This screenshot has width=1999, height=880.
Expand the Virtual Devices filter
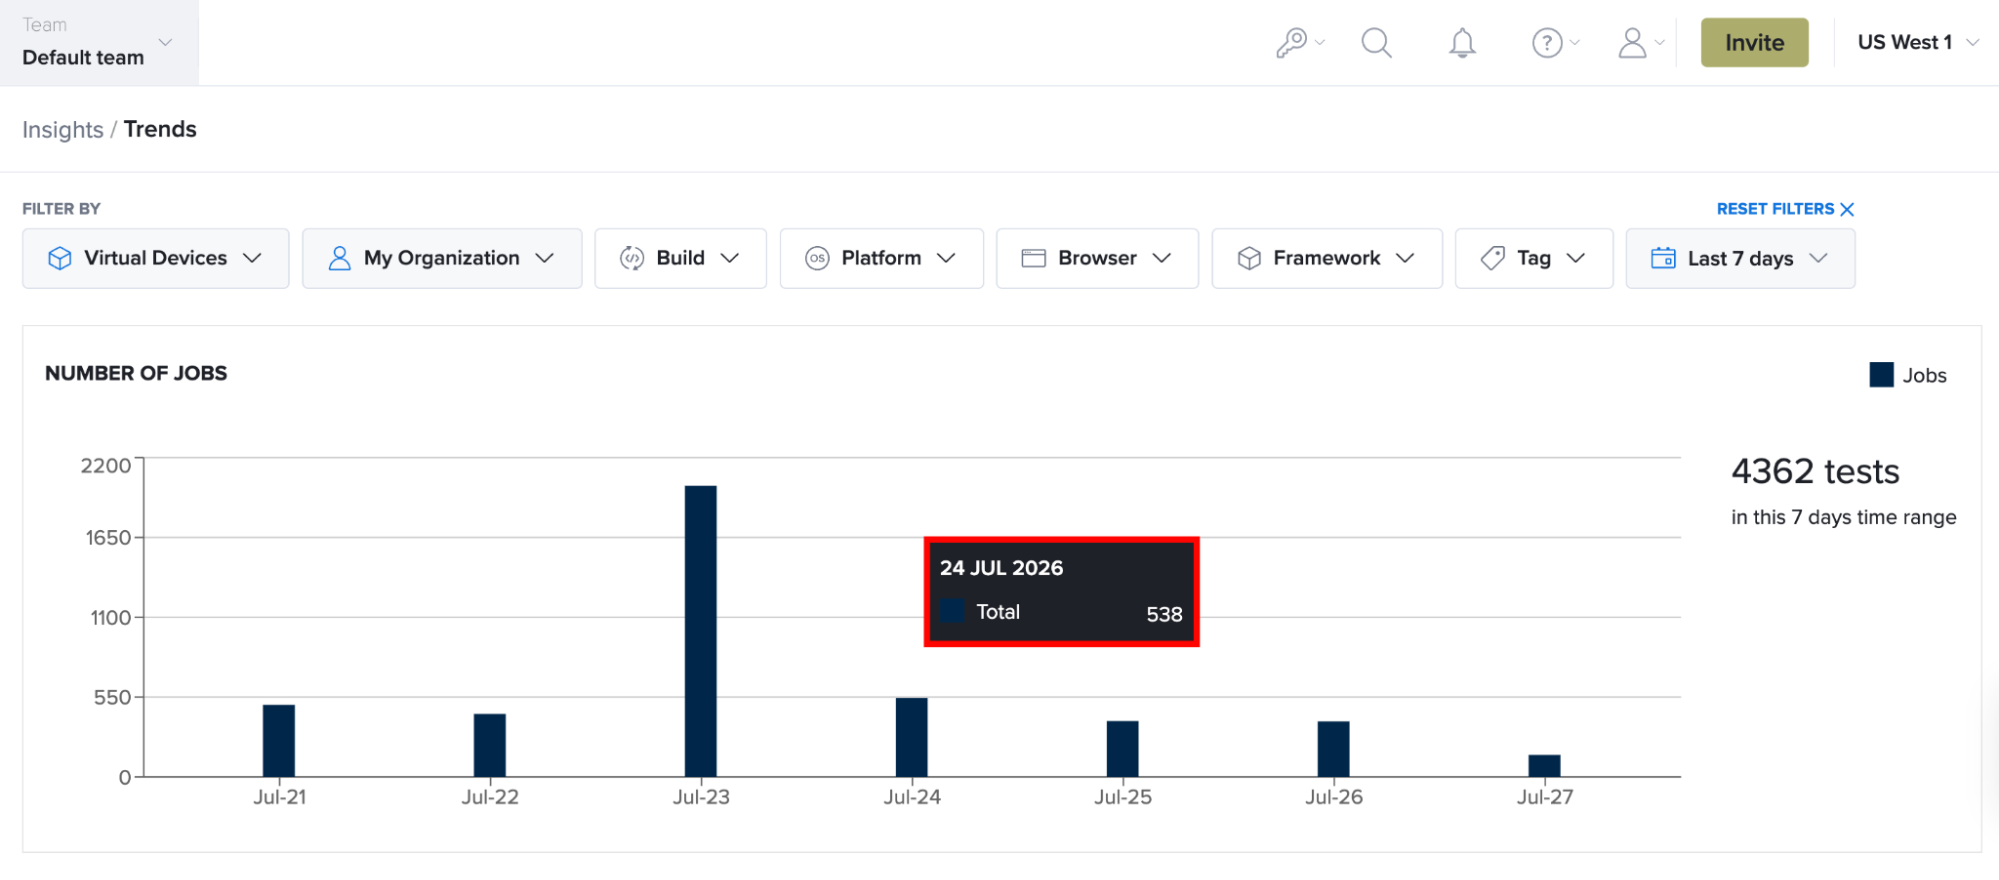(156, 258)
